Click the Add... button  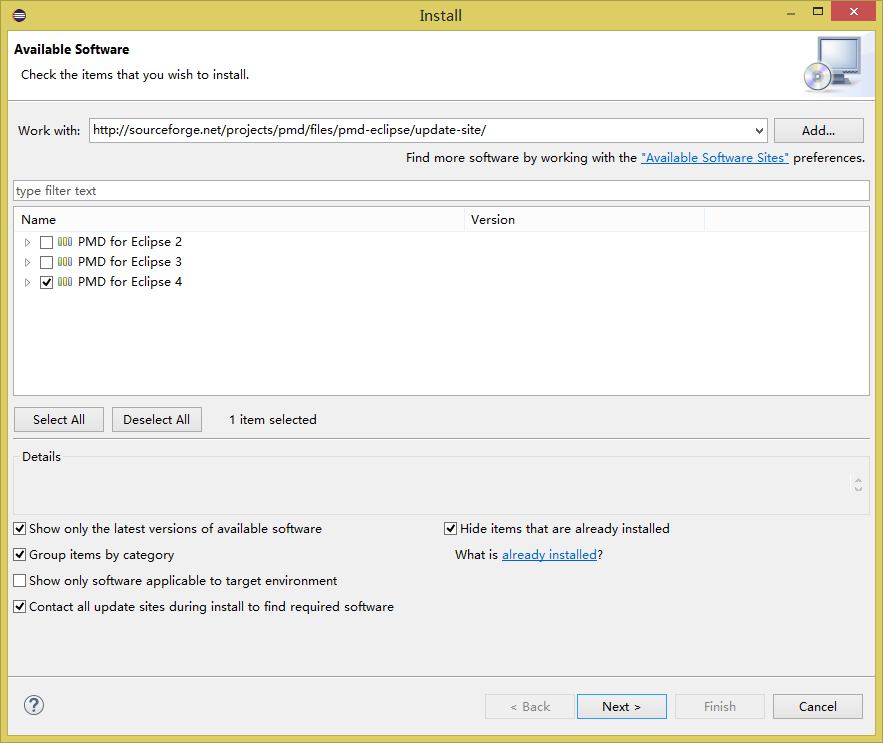coord(818,131)
